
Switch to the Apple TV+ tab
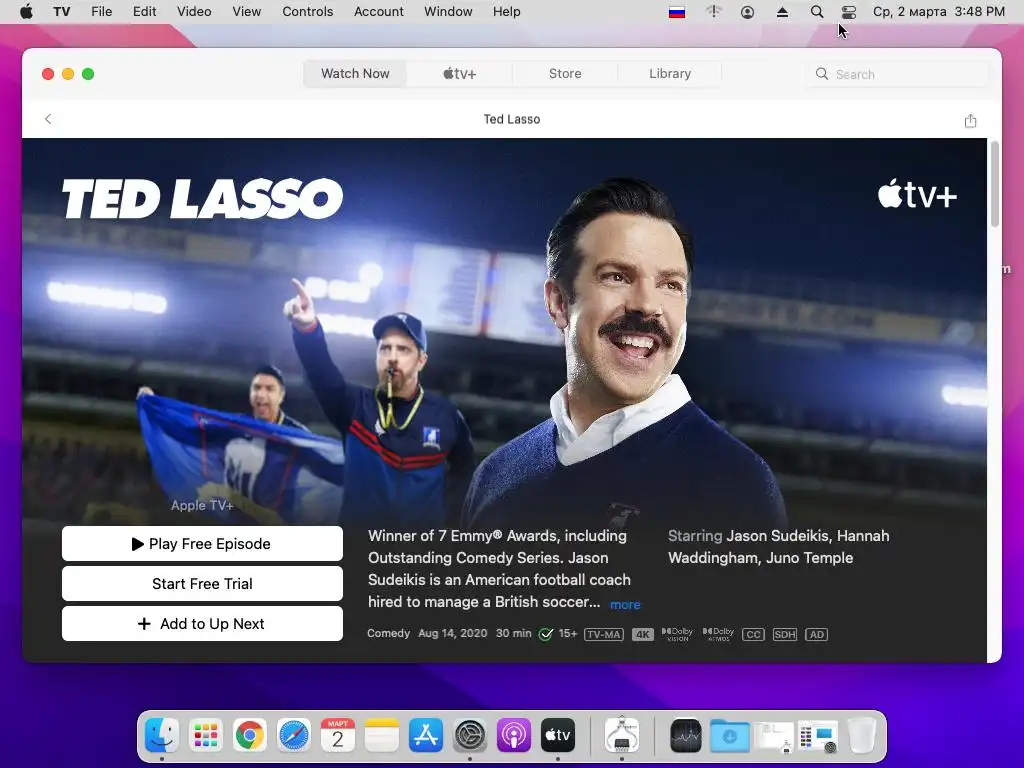pos(460,74)
